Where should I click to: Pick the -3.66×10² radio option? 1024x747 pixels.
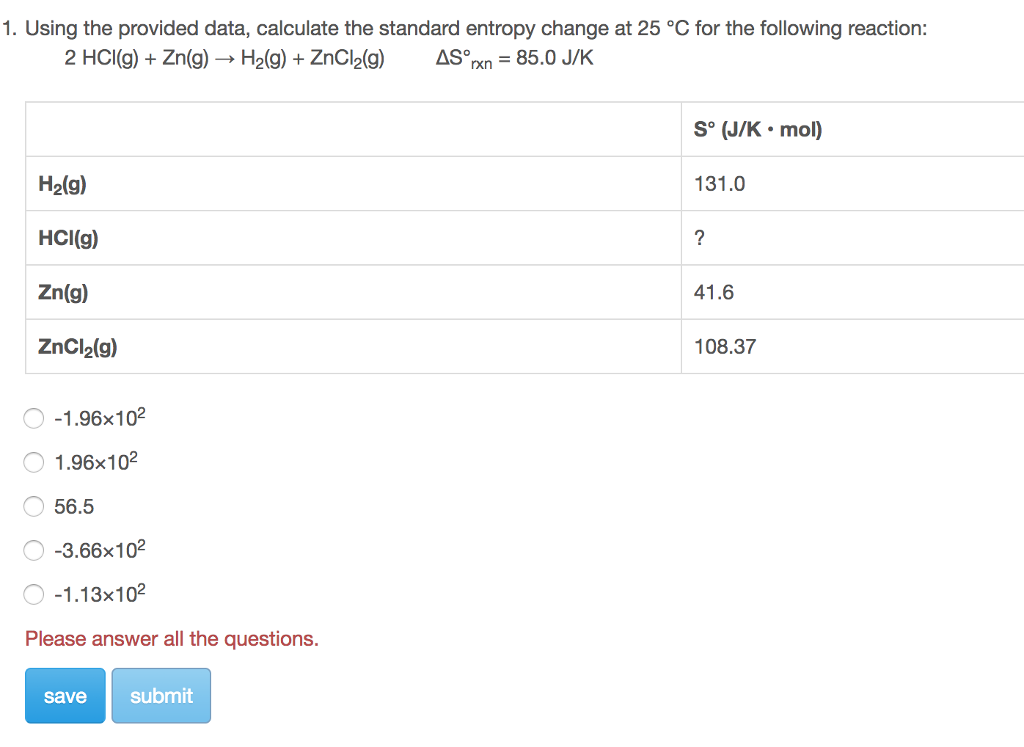click(33, 550)
